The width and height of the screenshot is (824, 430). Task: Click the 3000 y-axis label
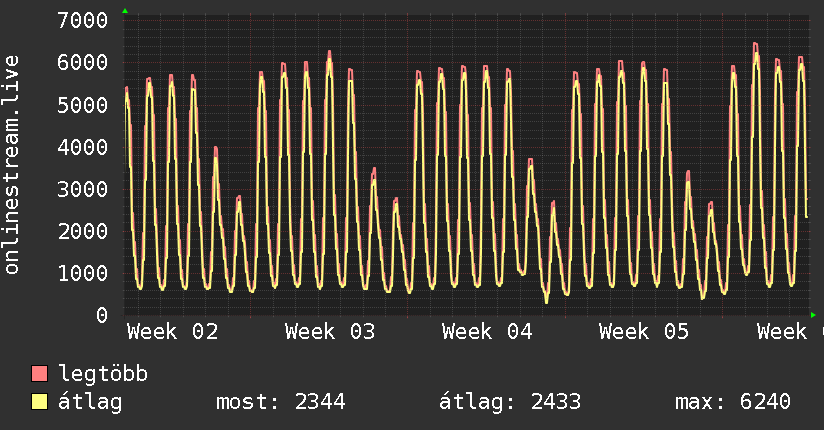(x=83, y=189)
